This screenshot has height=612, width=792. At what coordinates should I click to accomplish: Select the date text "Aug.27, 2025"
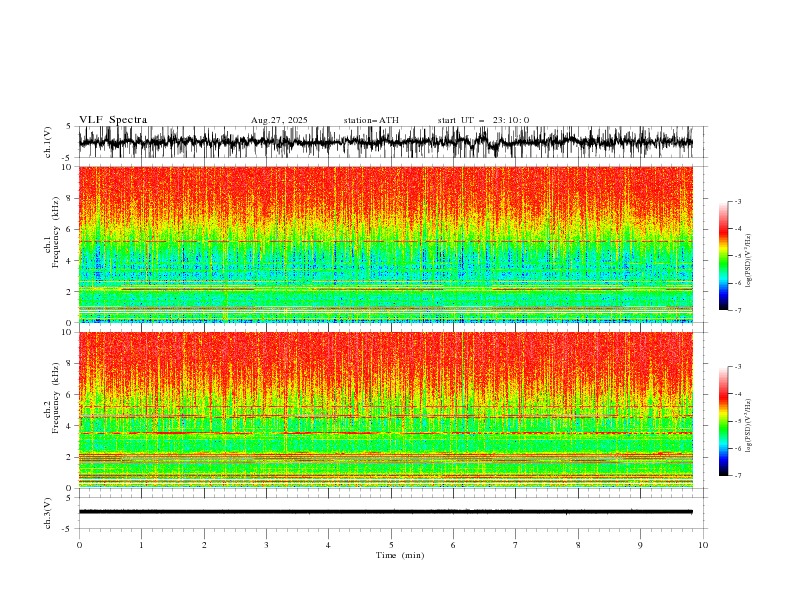(x=279, y=120)
